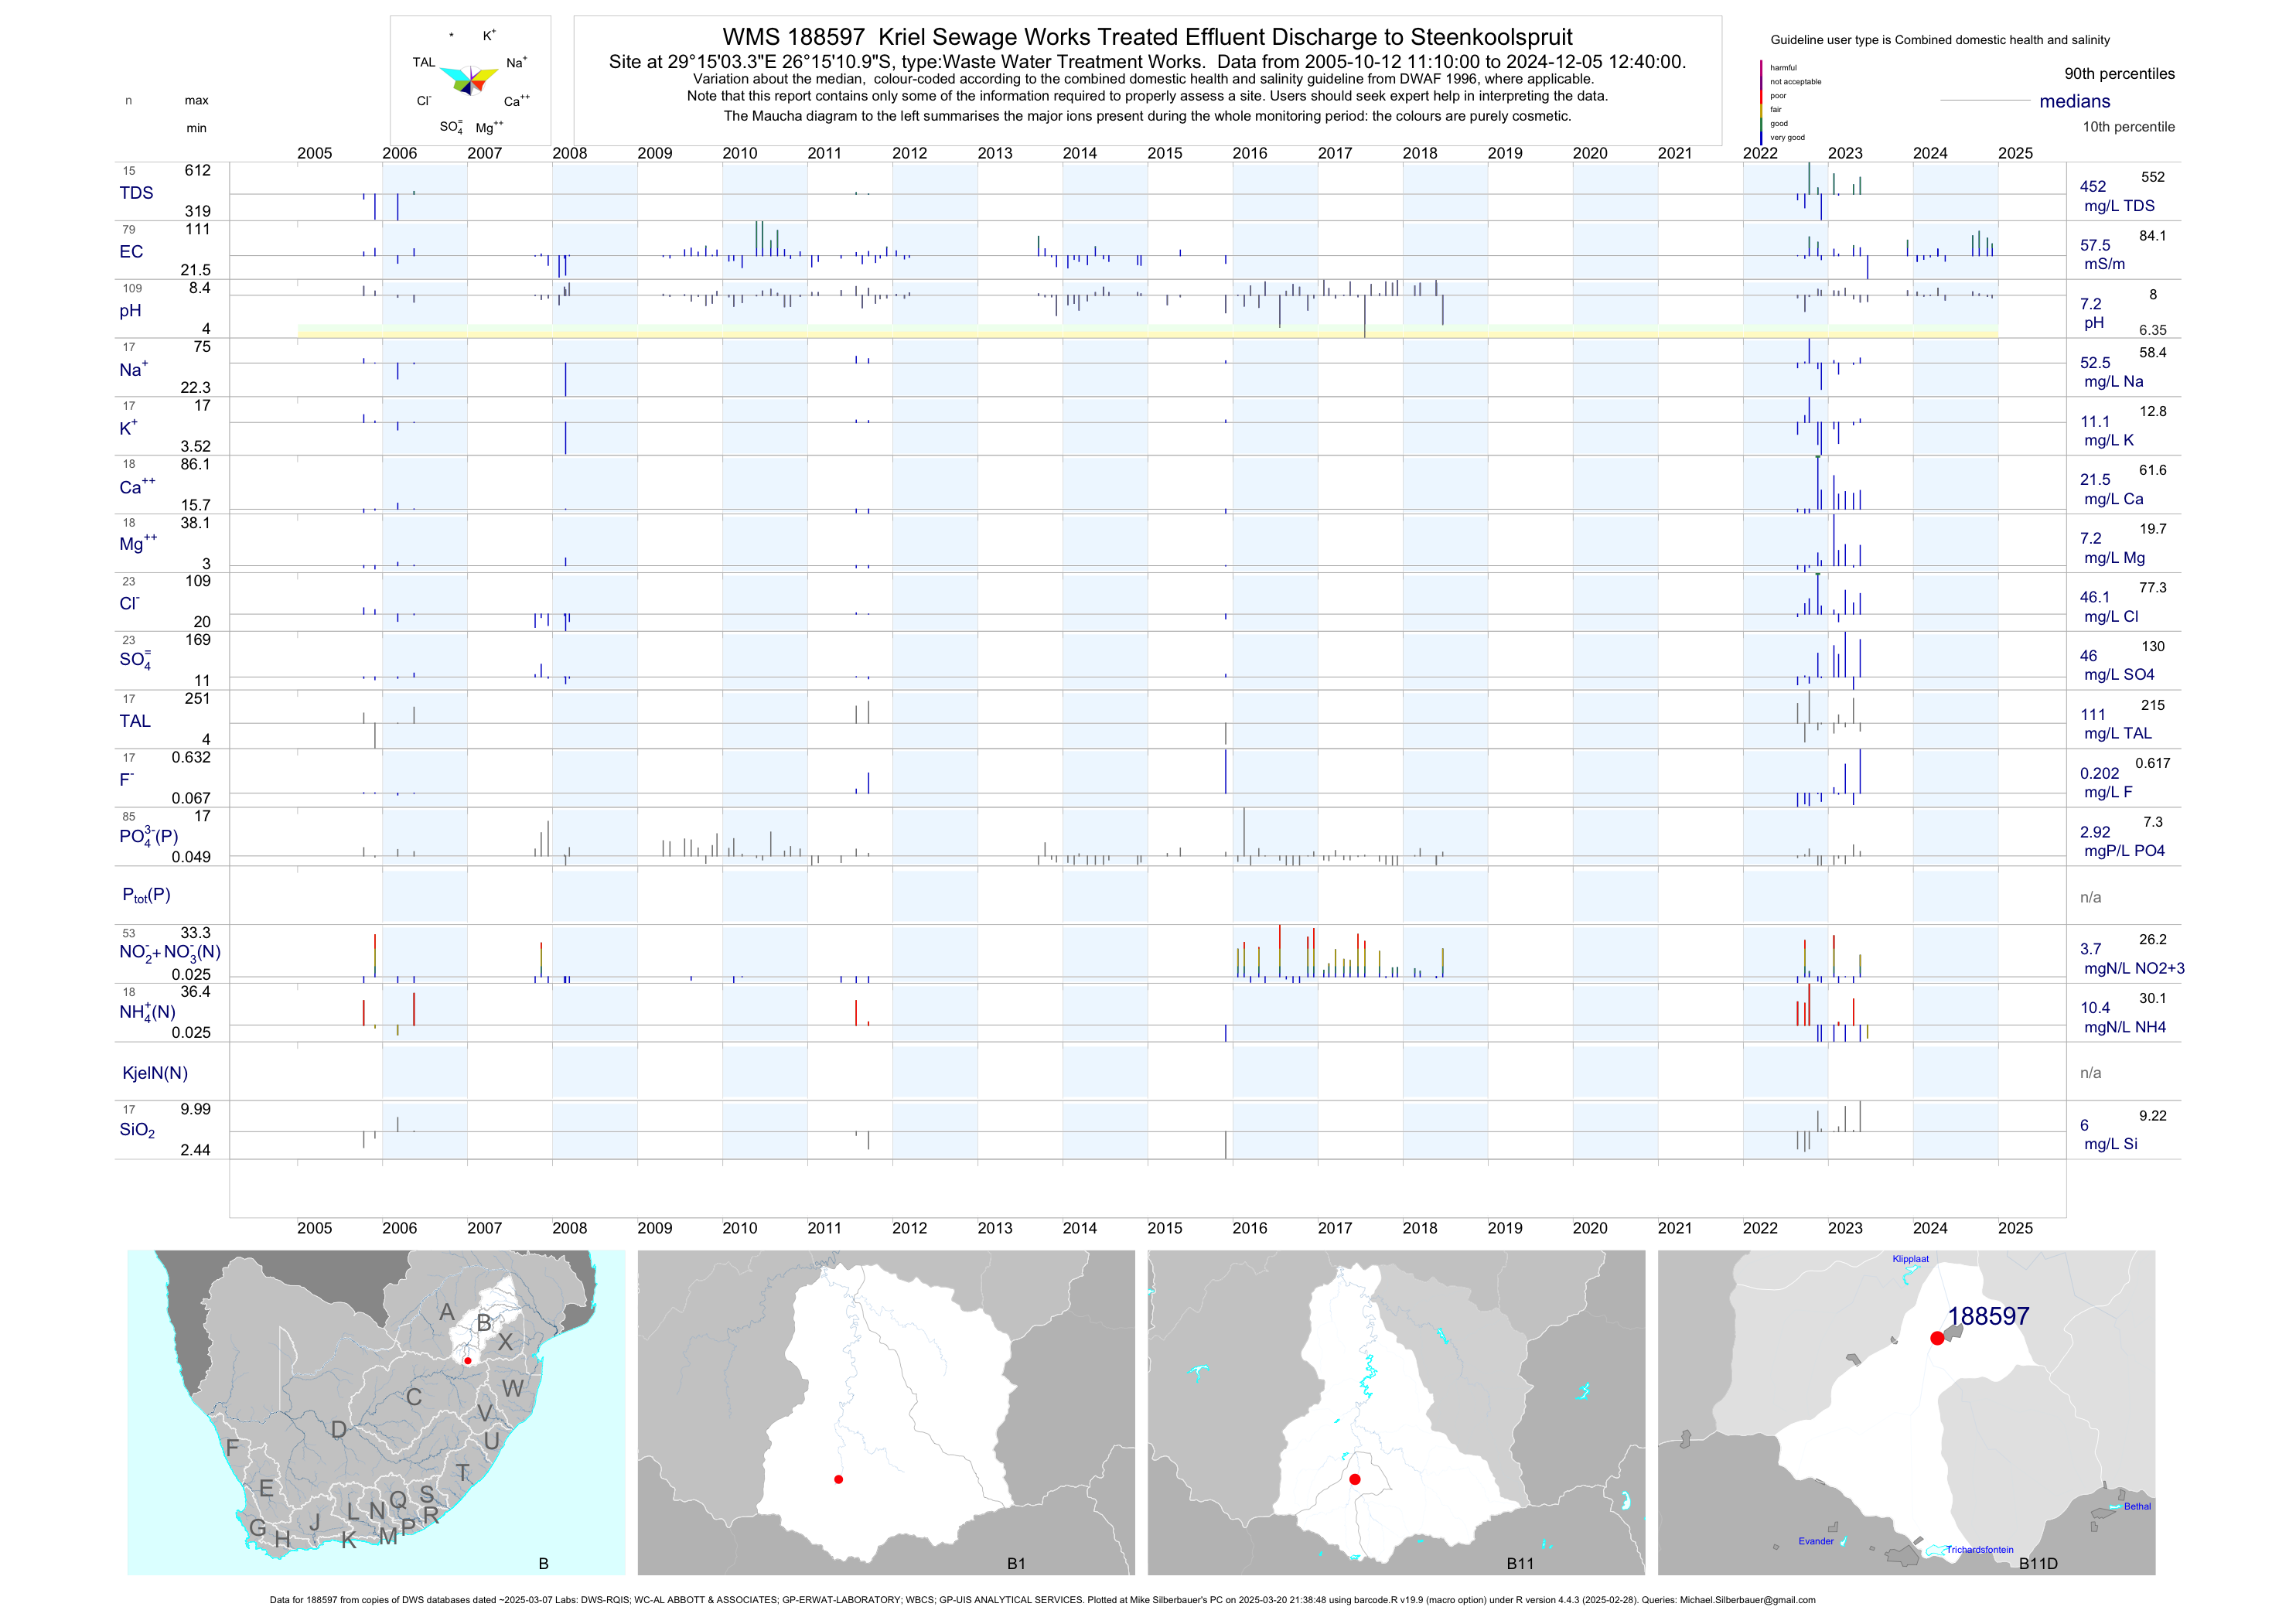This screenshot has height=1624, width=2296.
Task: Click the KjelN(N) row label
Action: pos(155,1073)
